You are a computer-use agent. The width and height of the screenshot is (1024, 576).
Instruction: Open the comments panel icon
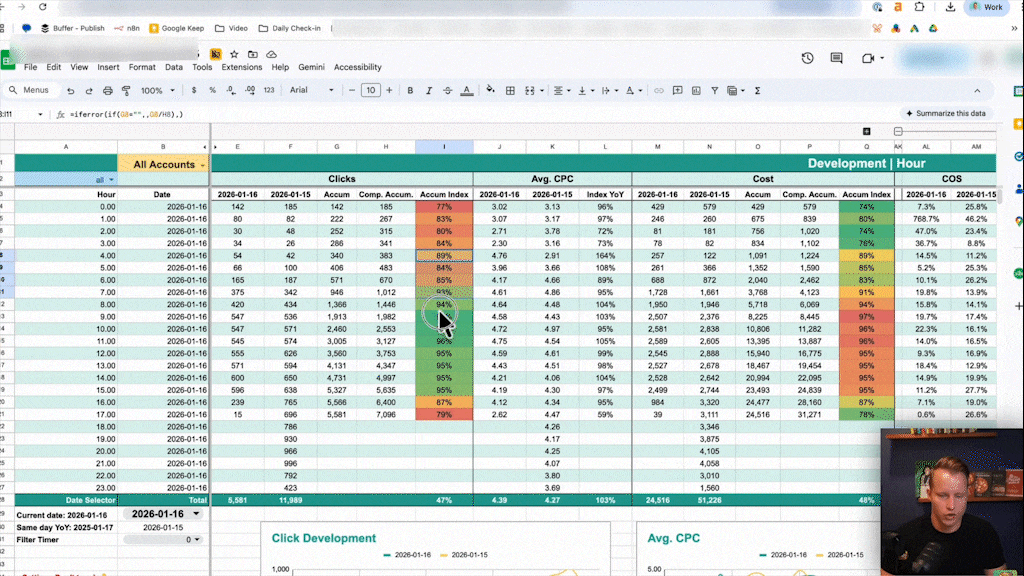pos(837,59)
